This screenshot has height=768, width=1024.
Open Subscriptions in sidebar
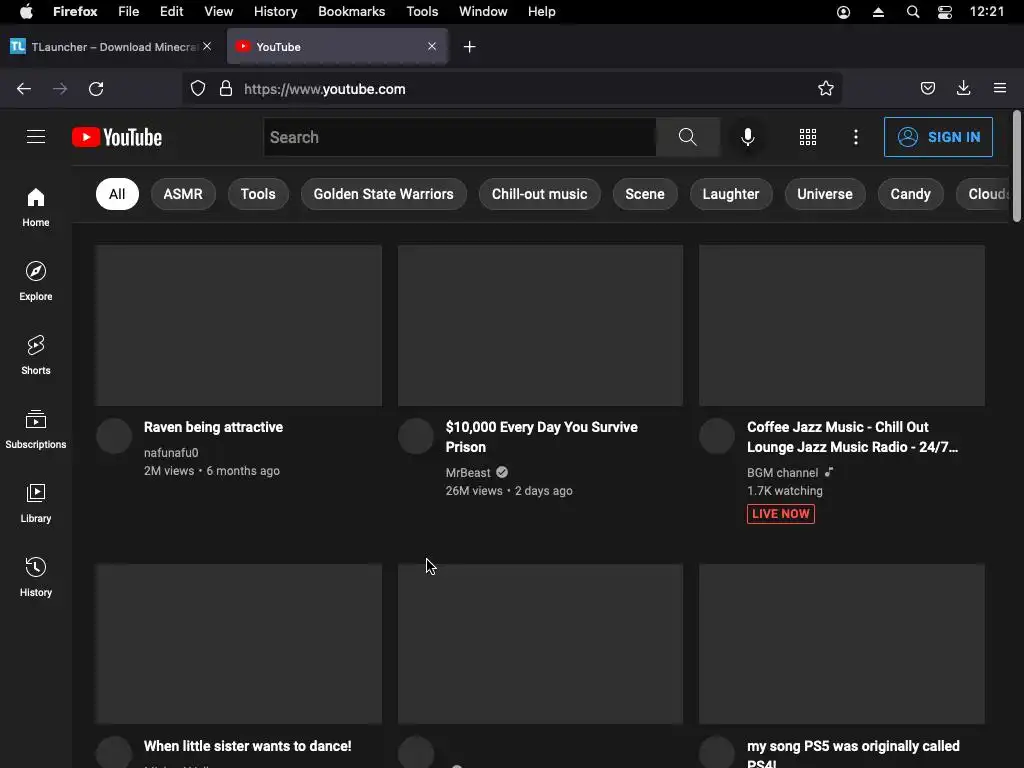click(x=36, y=429)
